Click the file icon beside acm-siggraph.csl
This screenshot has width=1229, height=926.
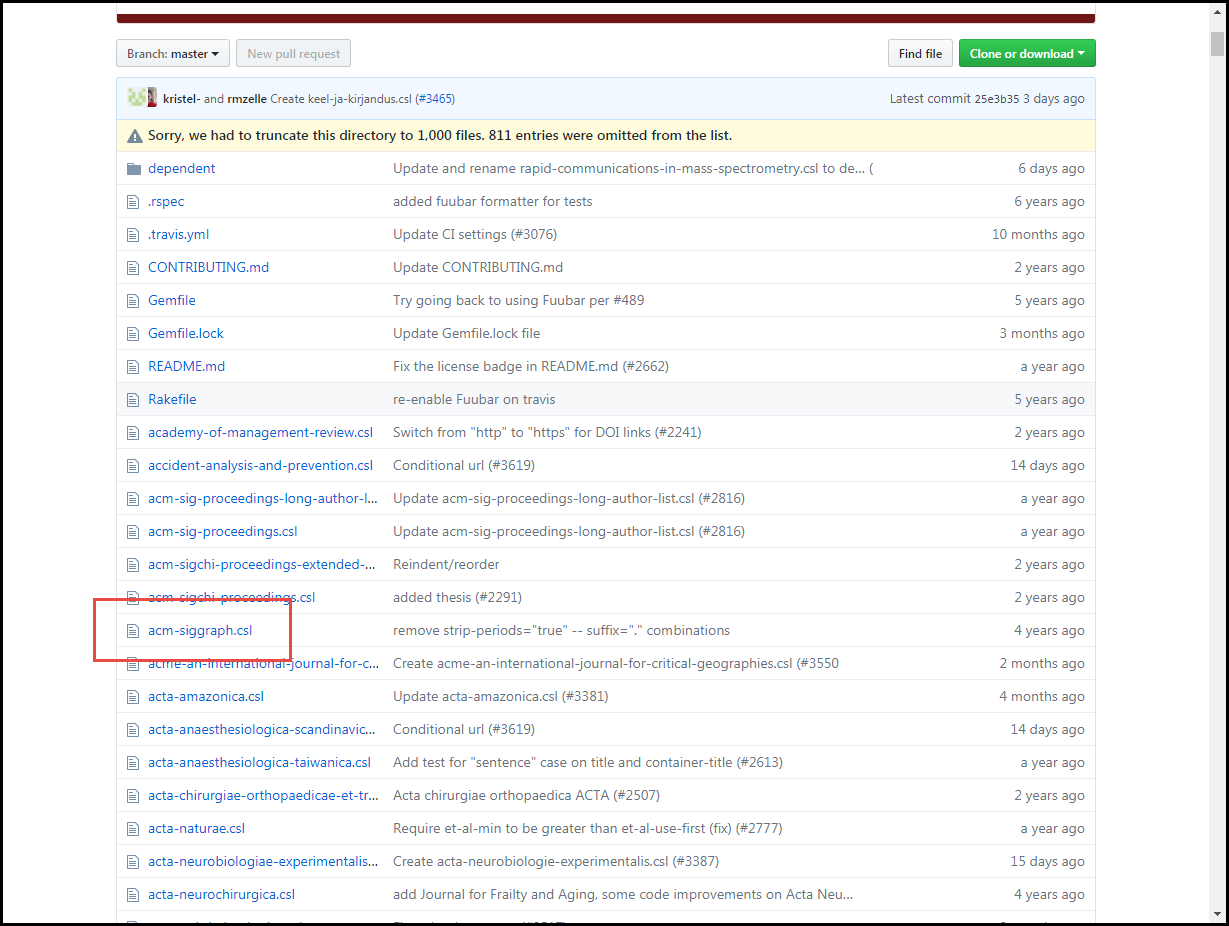coord(133,630)
